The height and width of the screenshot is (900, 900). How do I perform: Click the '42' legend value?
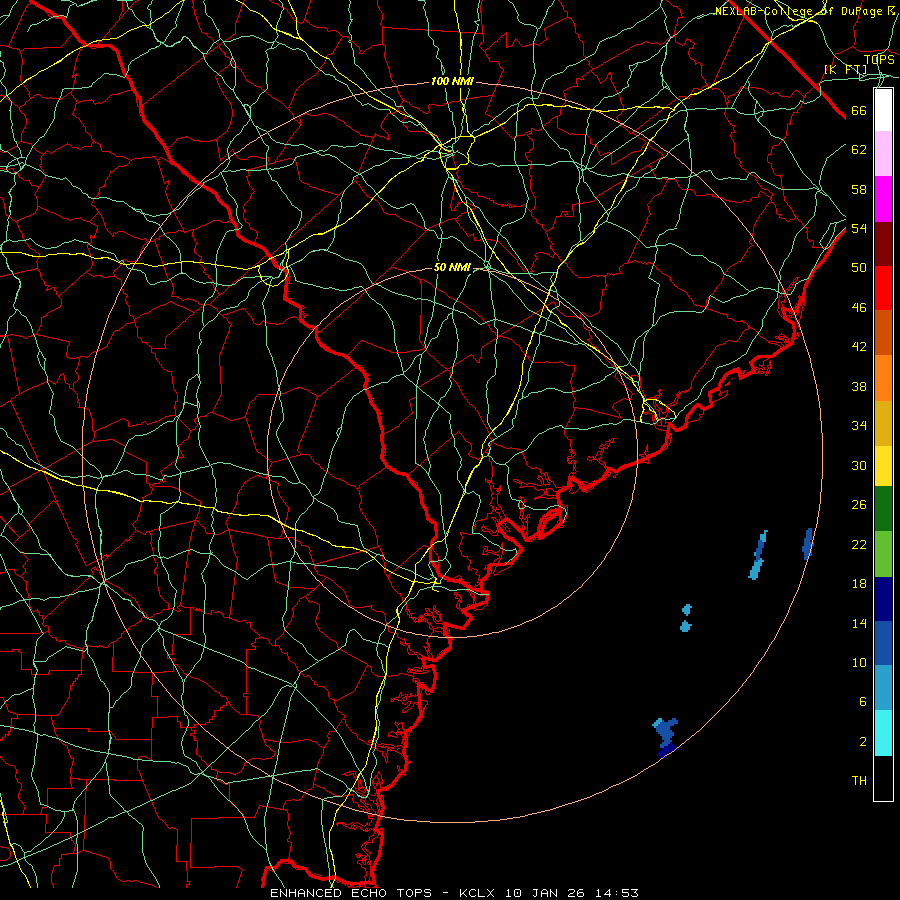pyautogui.click(x=859, y=347)
